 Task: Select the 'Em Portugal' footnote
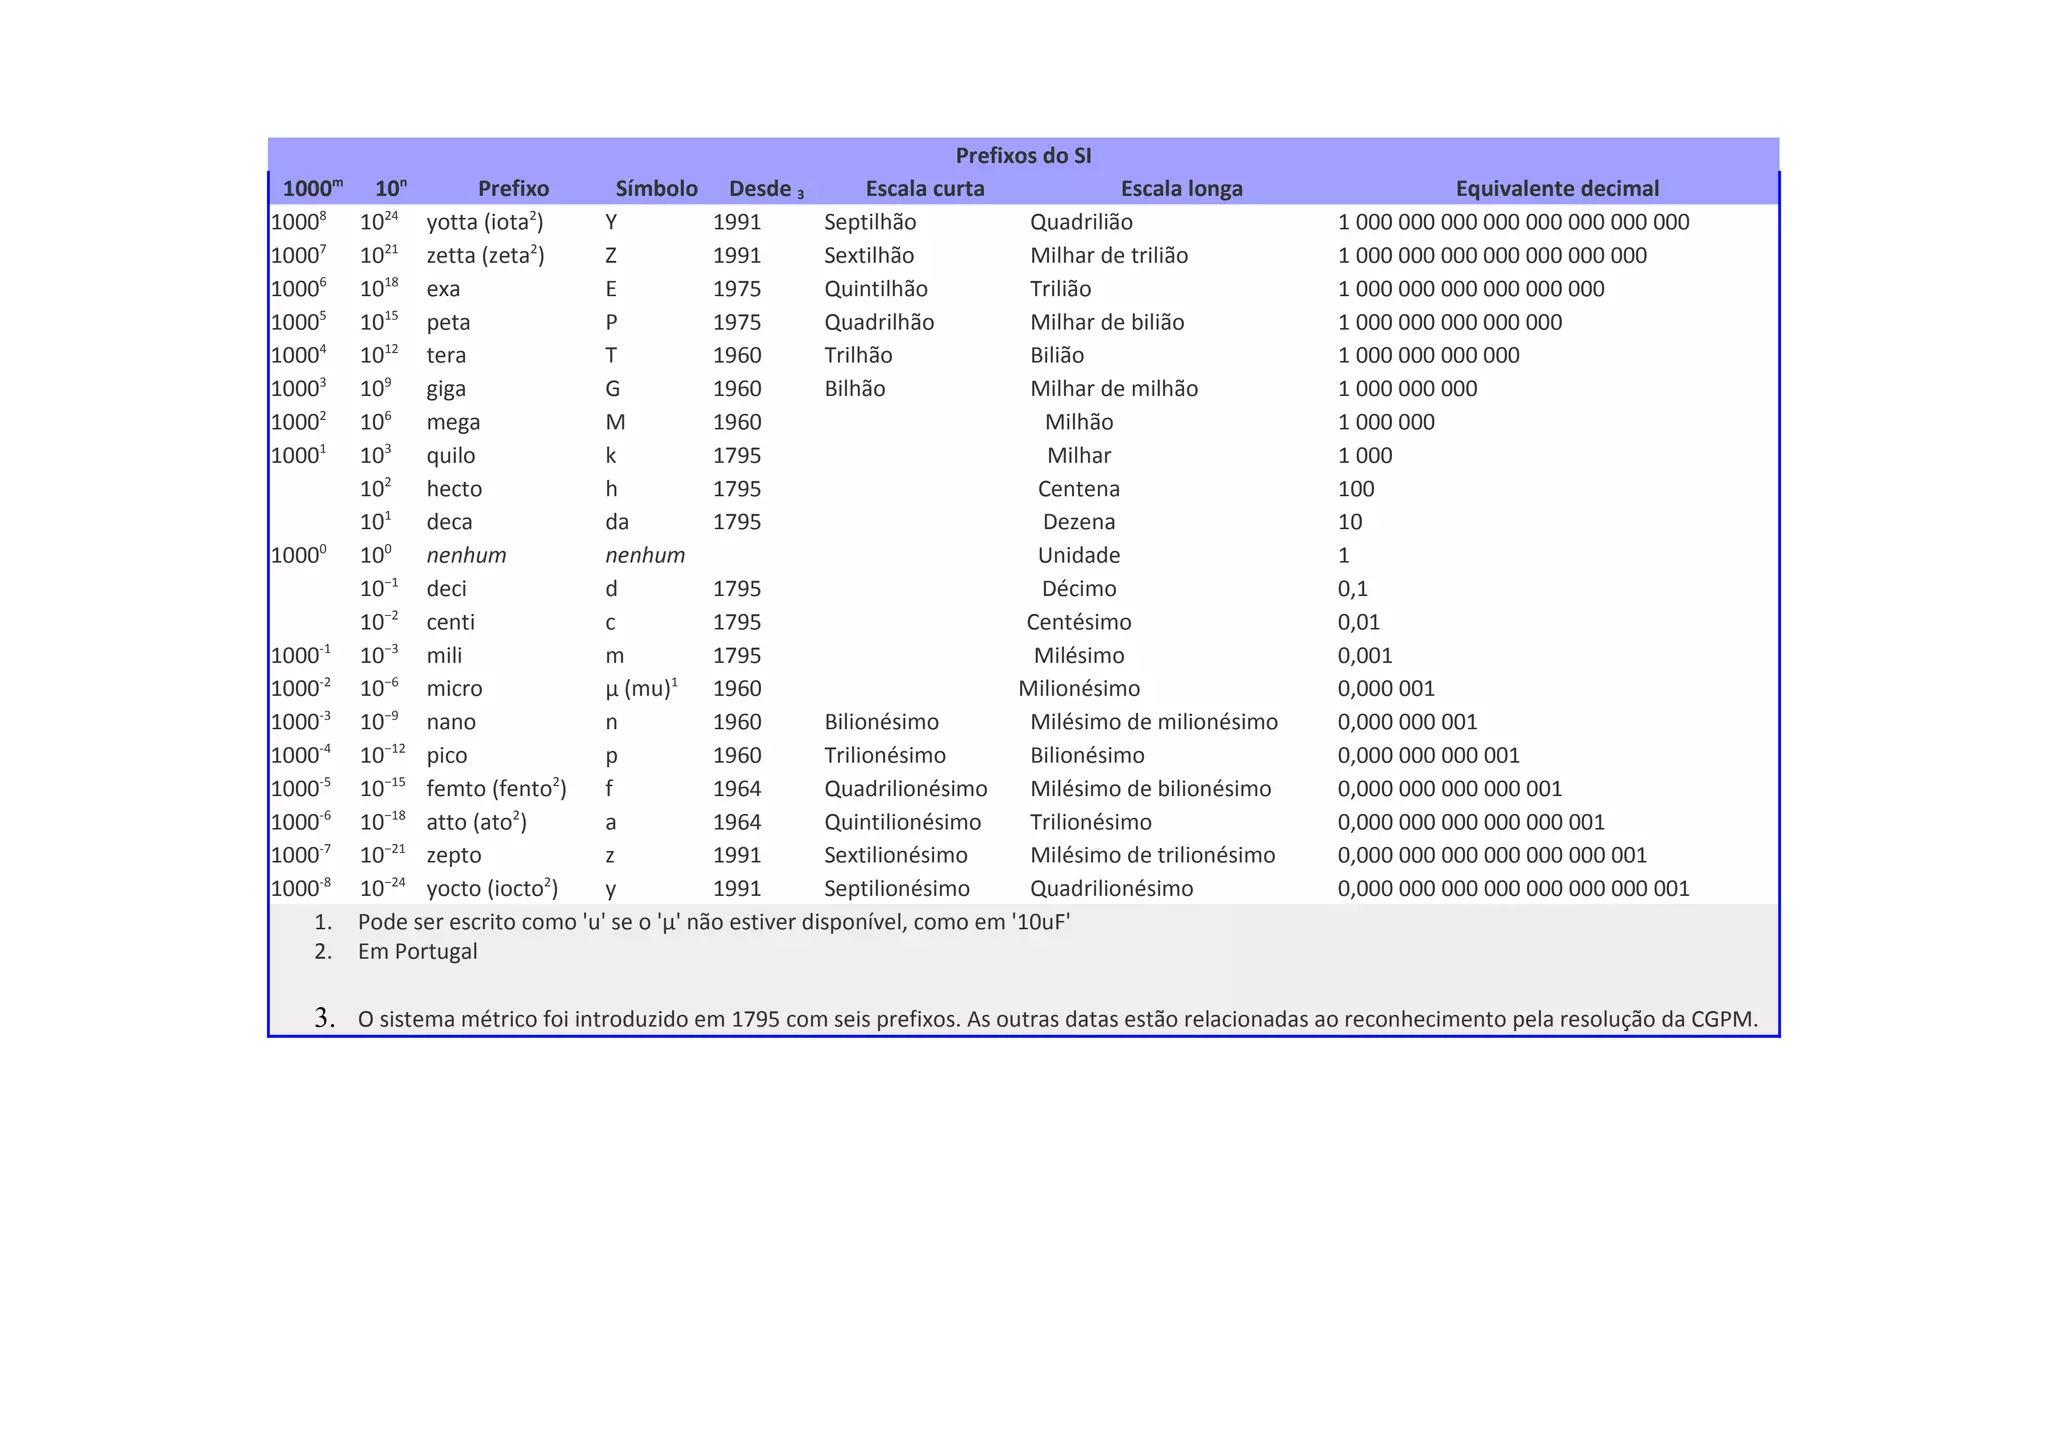(395, 951)
